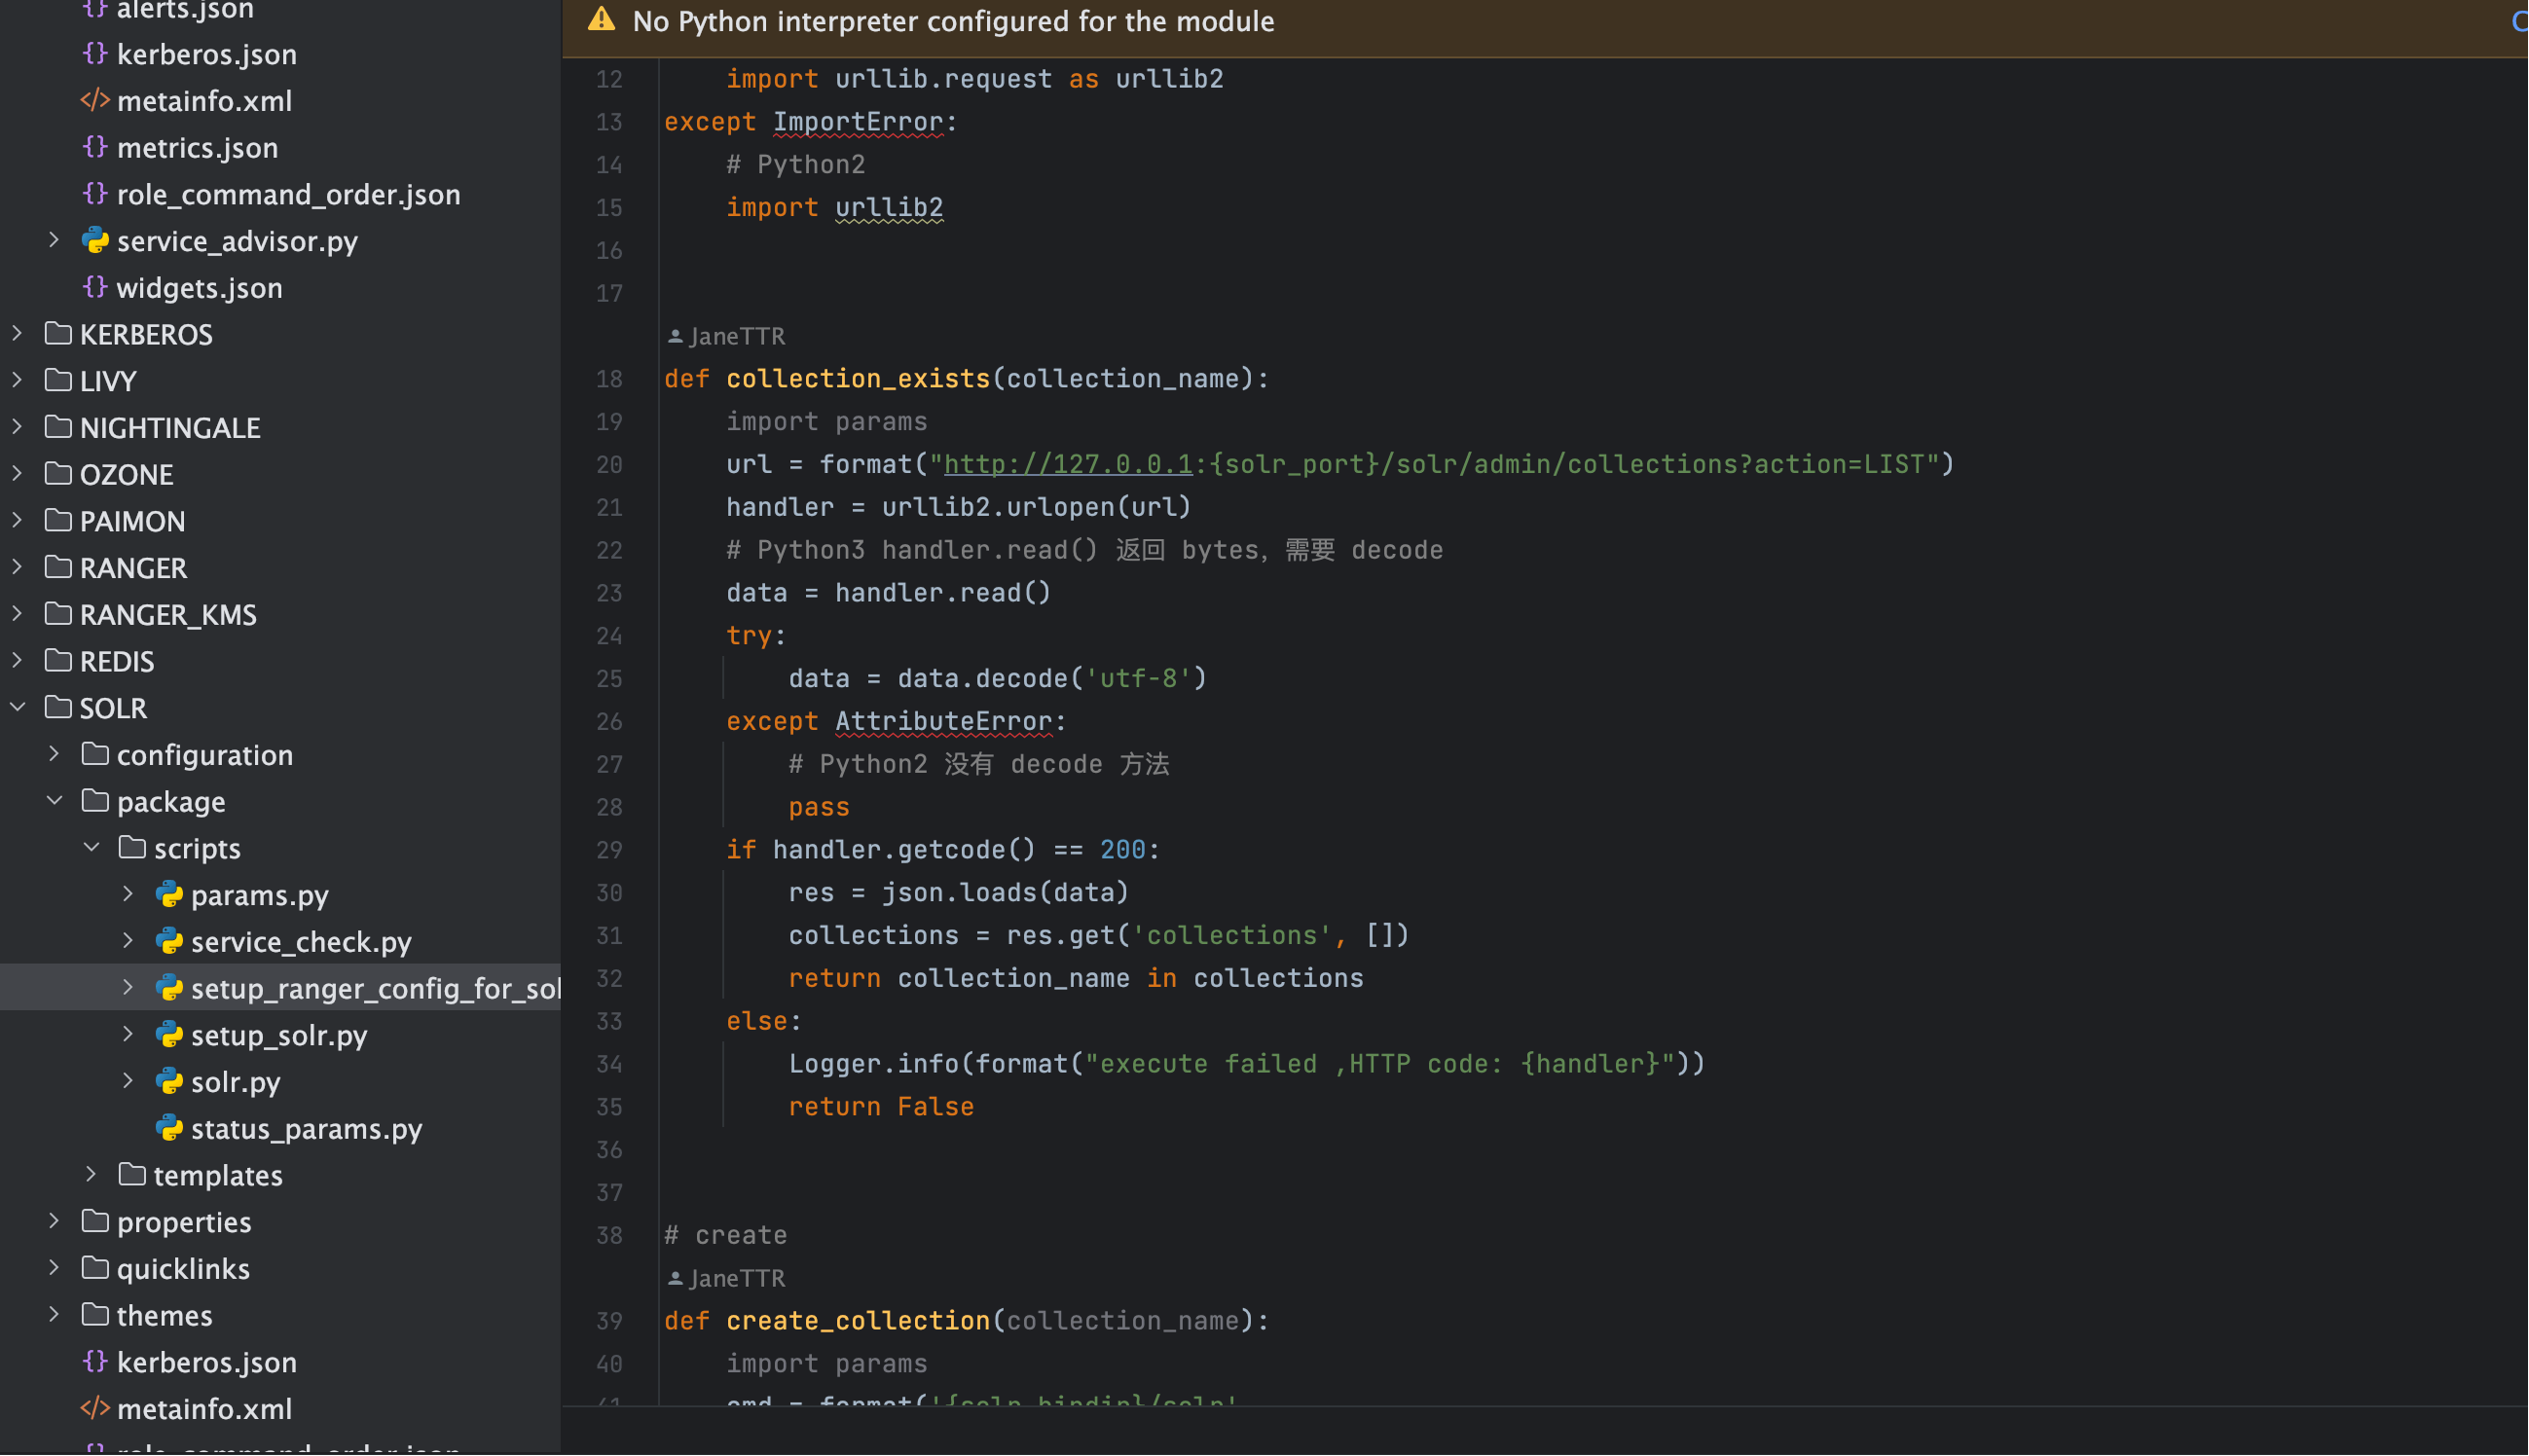Screen dimensions: 2529x1456
Task: Open the 127.0.0.1 URL link in code
Action: pyautogui.click(x=1067, y=464)
